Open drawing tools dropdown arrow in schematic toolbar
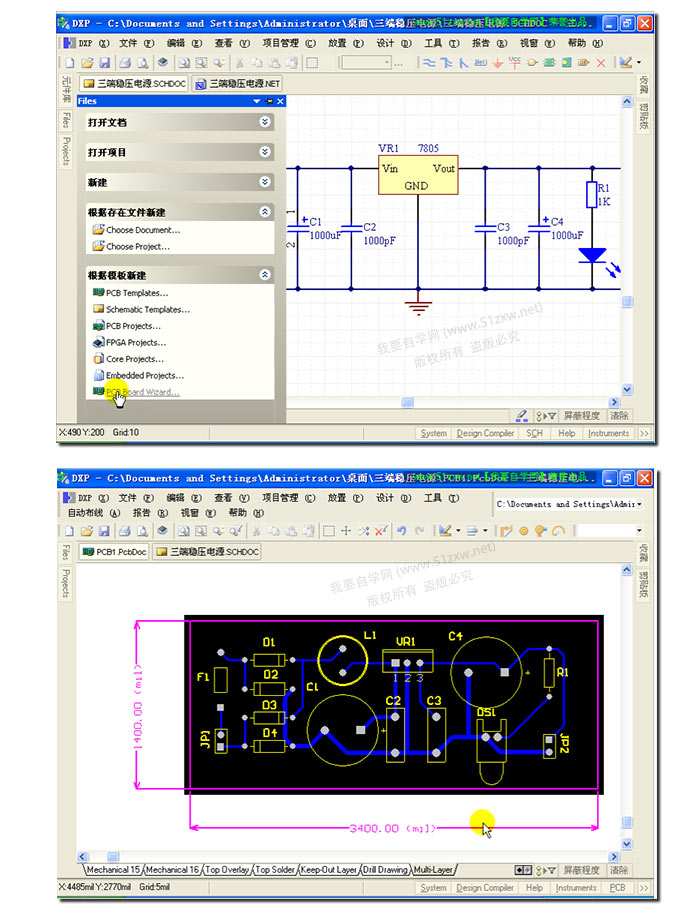The image size is (700, 919). coord(638,63)
